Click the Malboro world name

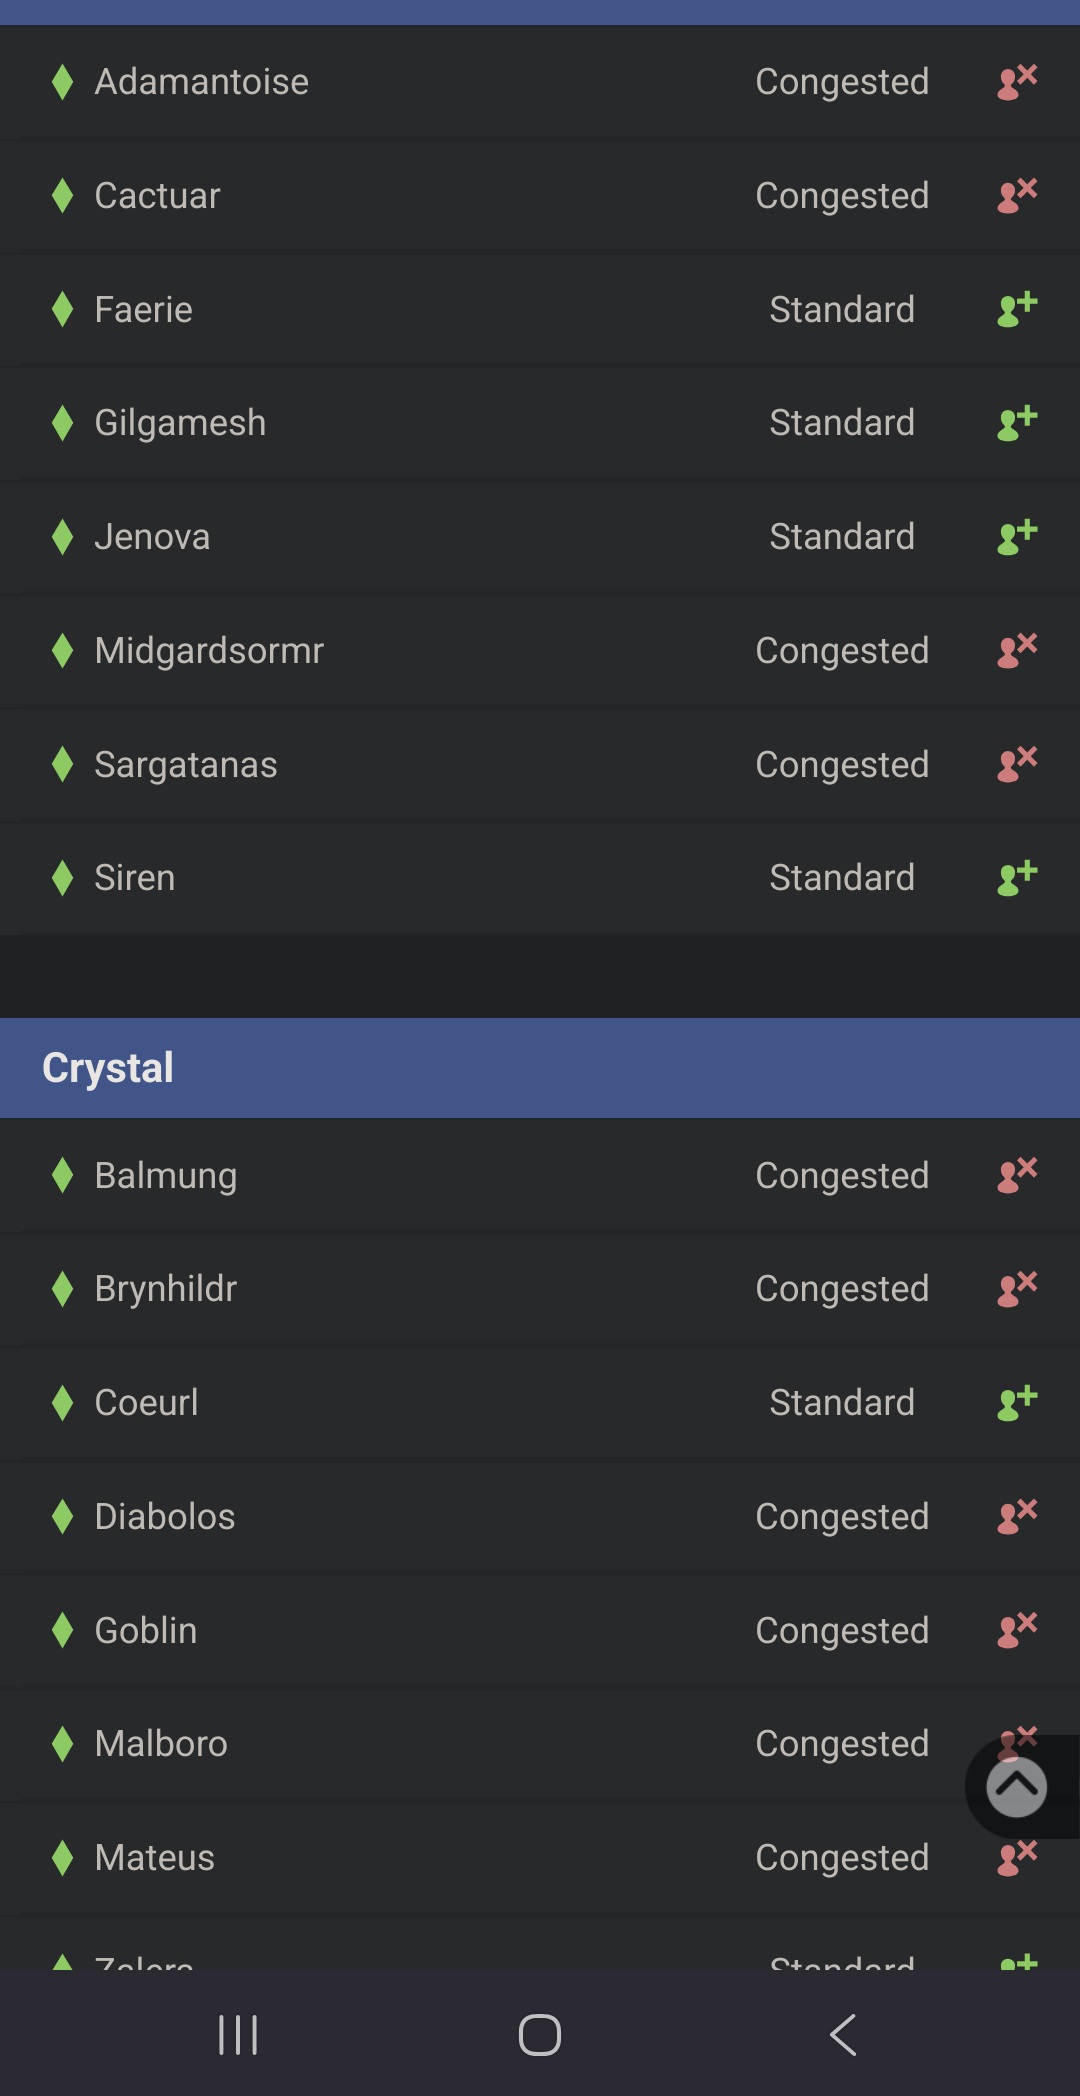click(x=161, y=1744)
